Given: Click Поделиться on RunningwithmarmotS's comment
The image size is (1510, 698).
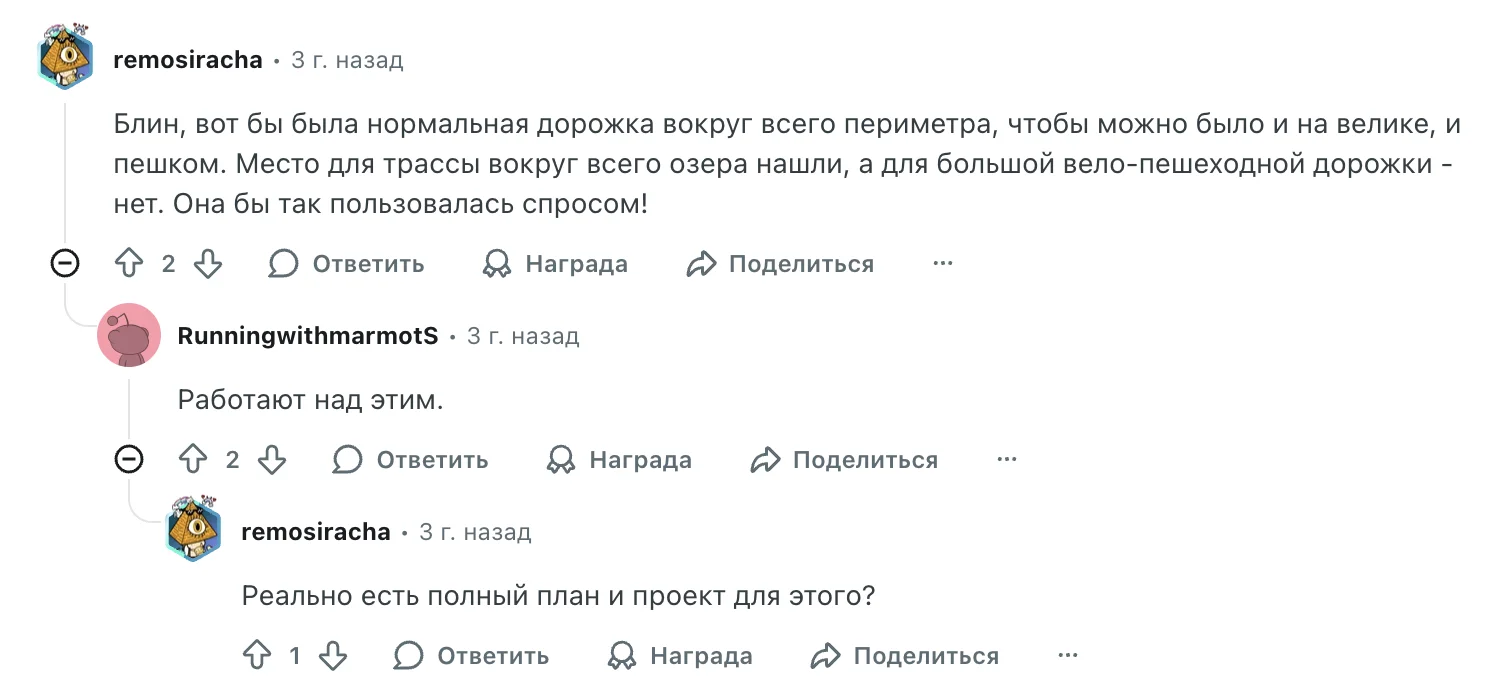Looking at the screenshot, I should [844, 460].
